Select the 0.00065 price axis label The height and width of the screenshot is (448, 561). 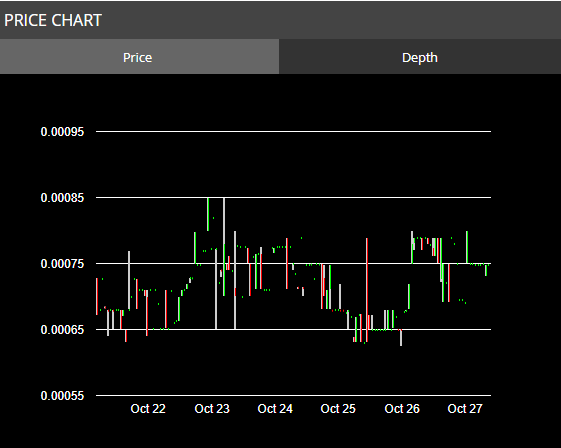pyautogui.click(x=62, y=330)
